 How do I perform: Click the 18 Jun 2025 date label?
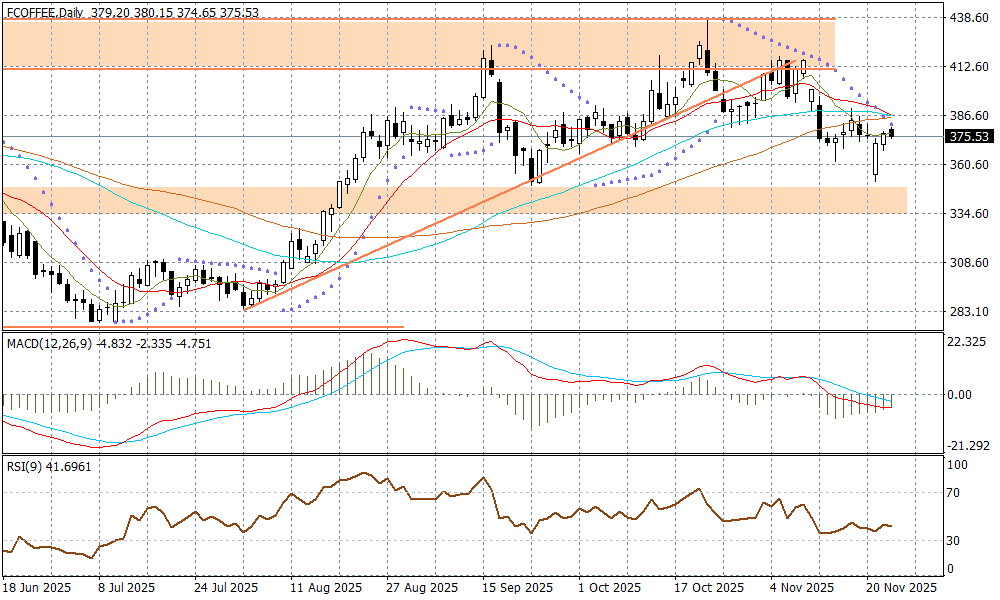pos(38,588)
